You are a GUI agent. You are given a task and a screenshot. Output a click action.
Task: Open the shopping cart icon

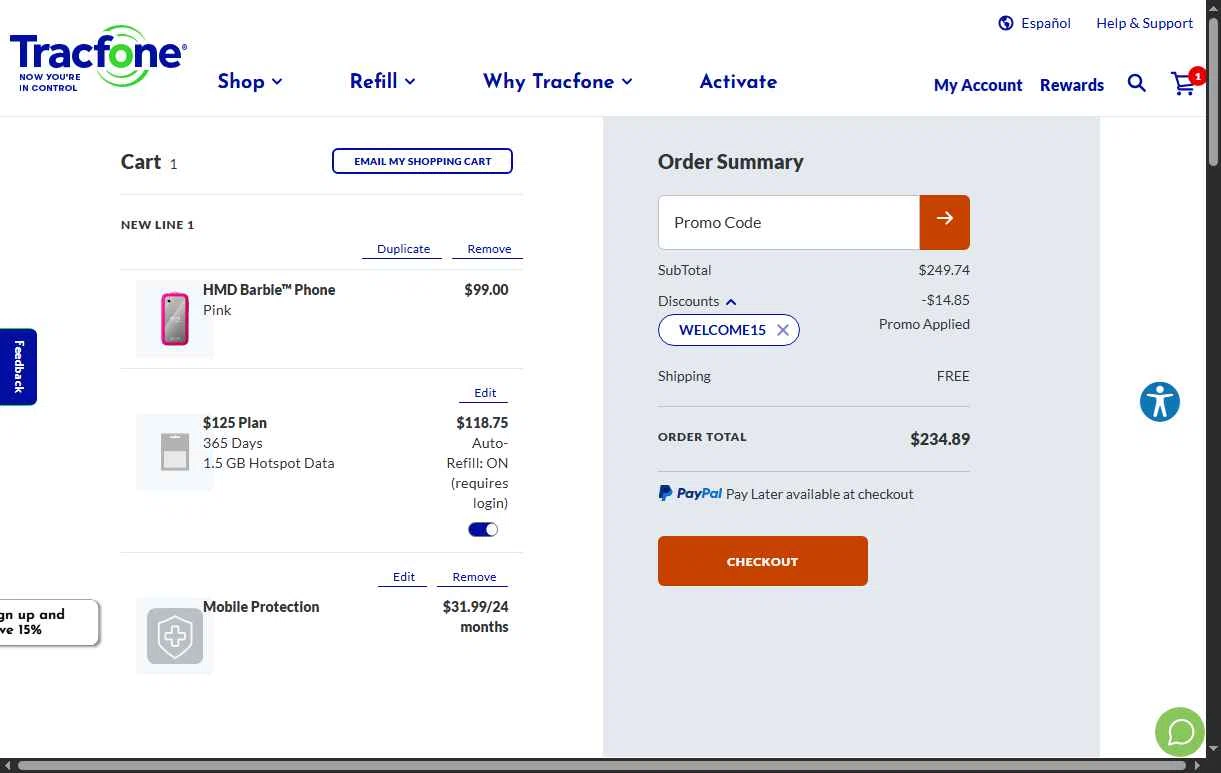[1183, 84]
